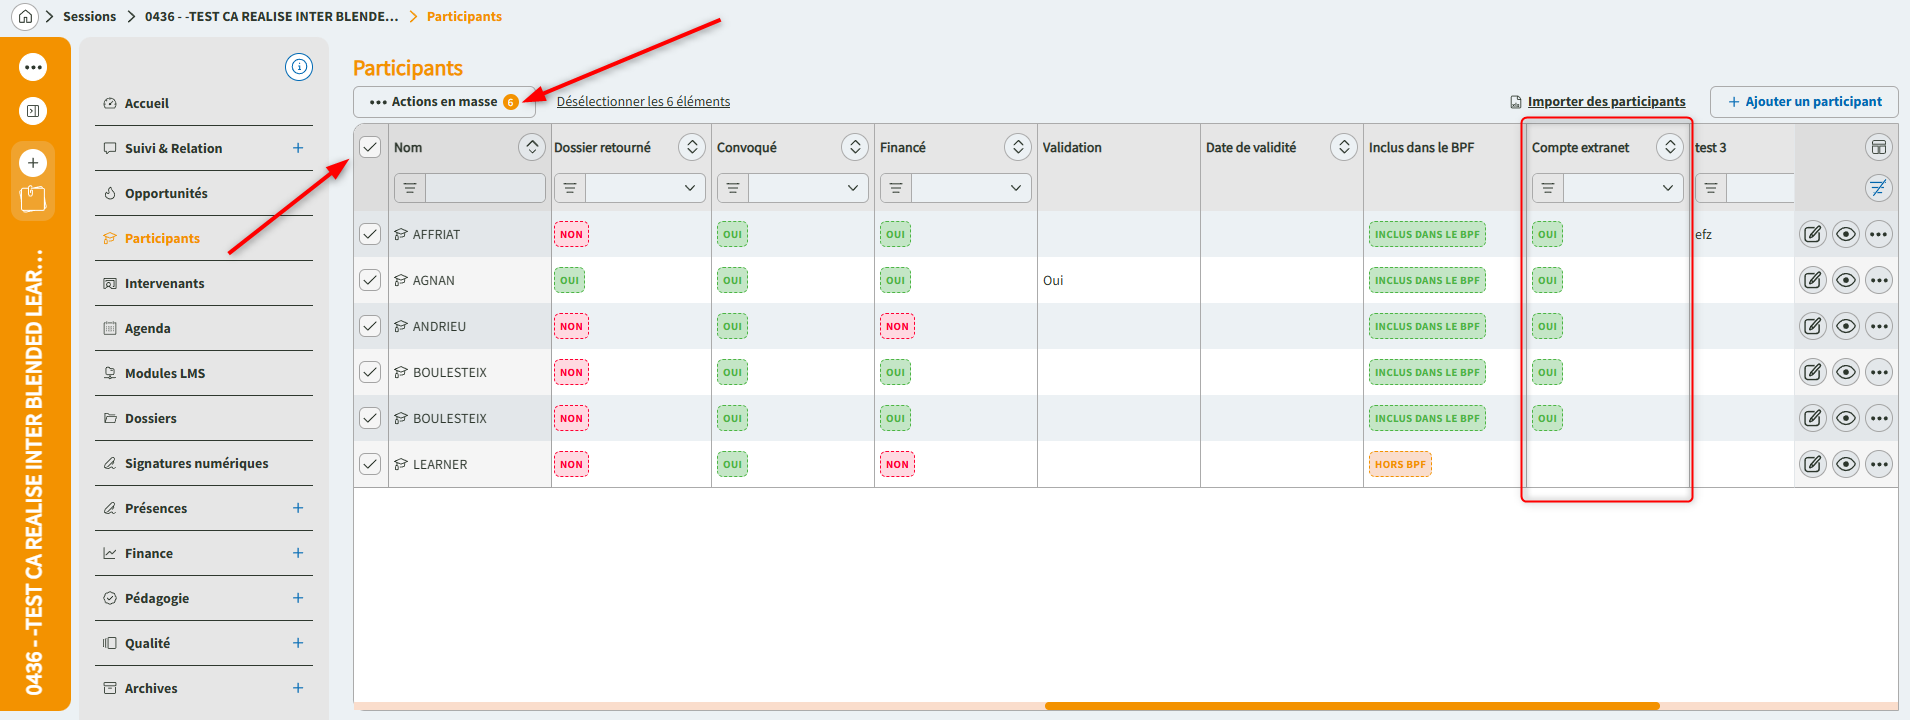Open Intervenants in the sidebar menu

164,284
